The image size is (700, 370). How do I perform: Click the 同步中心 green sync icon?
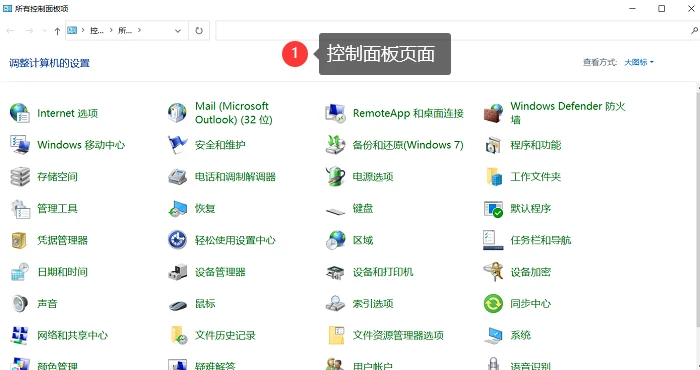(x=493, y=303)
